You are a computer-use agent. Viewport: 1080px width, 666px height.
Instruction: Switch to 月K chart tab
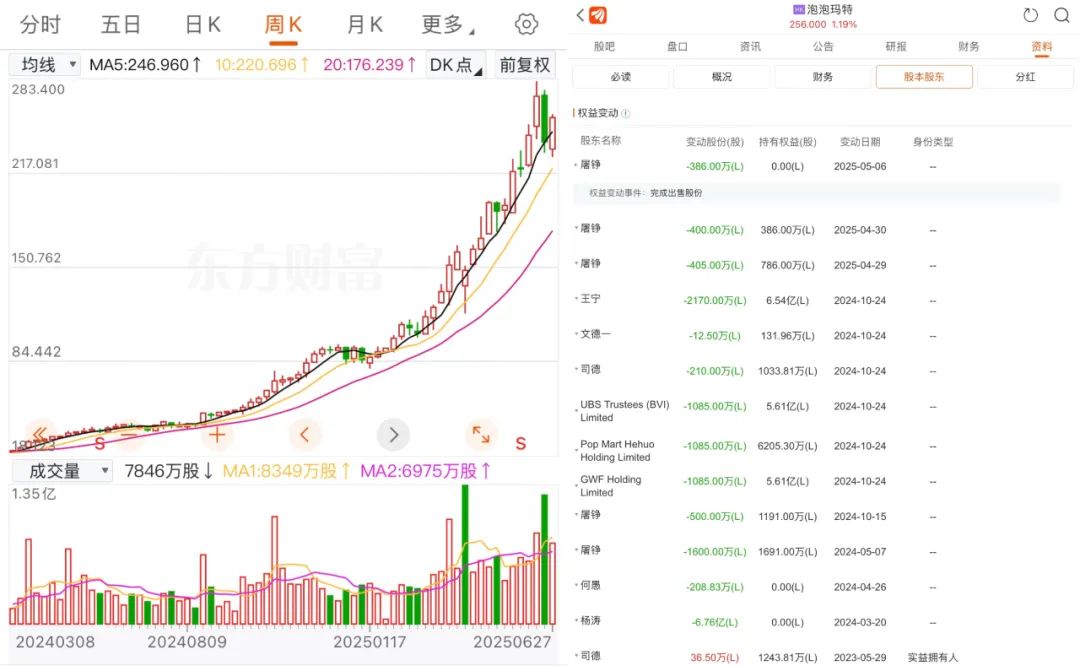[364, 25]
